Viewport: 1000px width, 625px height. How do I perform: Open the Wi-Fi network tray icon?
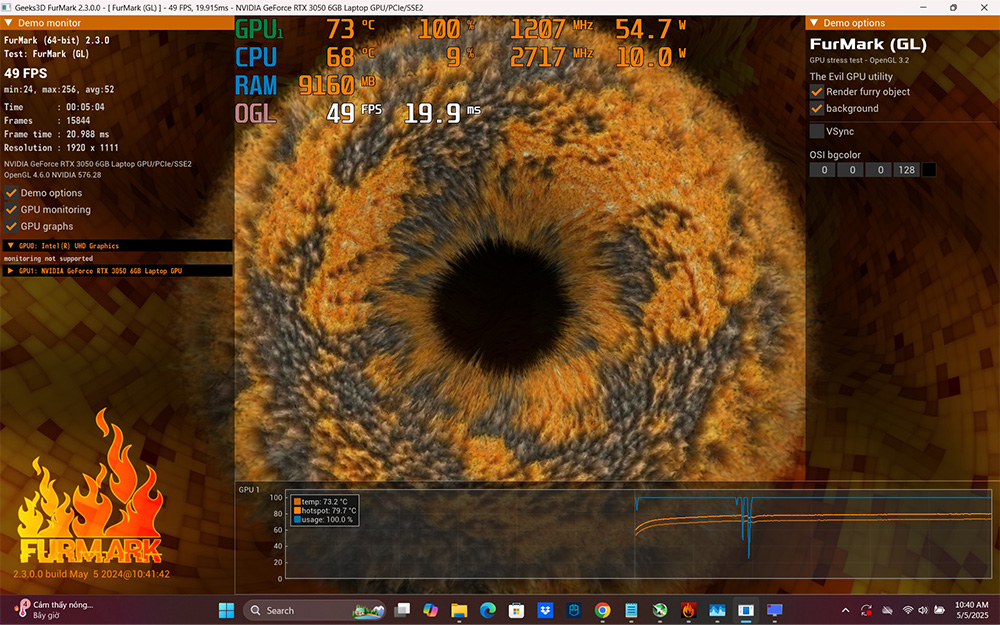coord(908,610)
